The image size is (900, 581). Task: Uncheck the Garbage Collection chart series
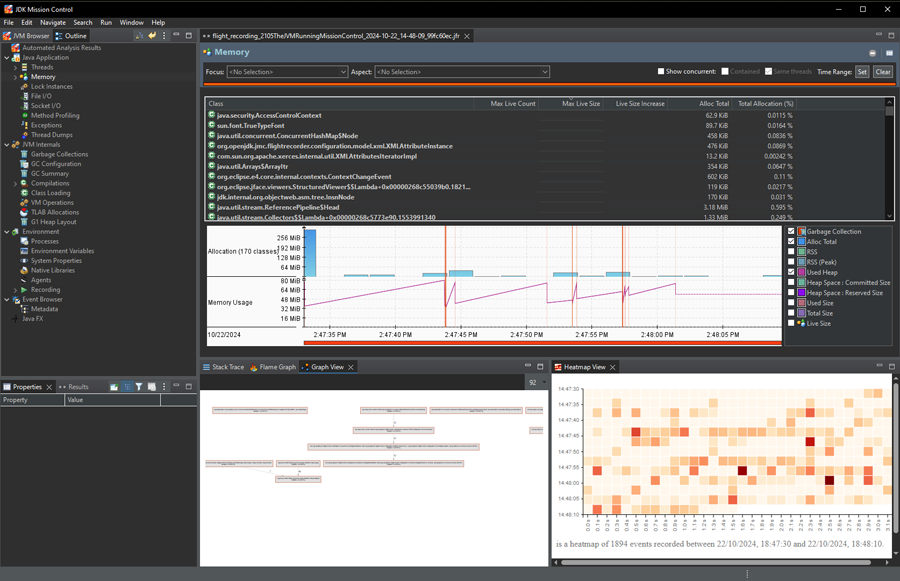pyautogui.click(x=792, y=232)
